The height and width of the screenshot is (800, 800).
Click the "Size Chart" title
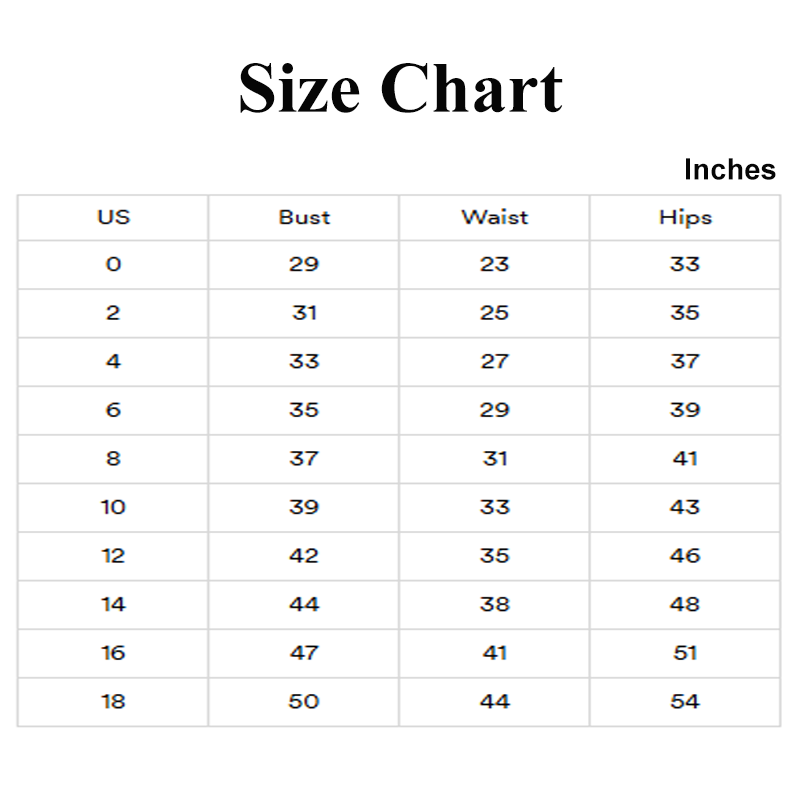pos(400,88)
